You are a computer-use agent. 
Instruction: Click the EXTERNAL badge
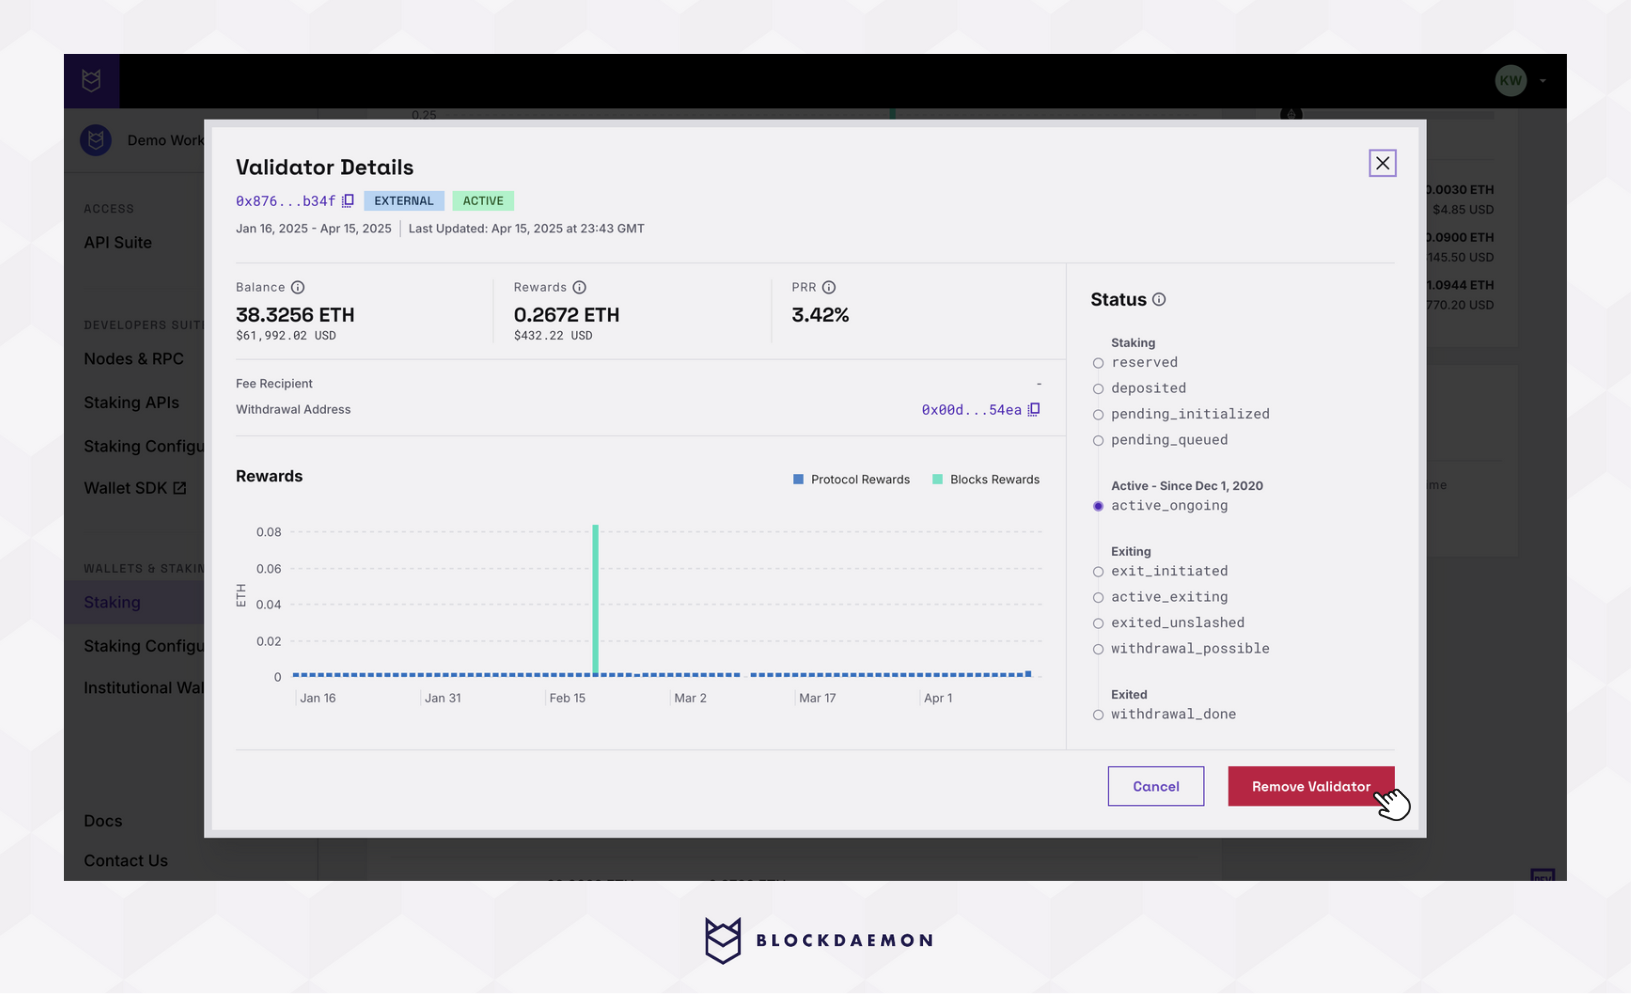(403, 201)
